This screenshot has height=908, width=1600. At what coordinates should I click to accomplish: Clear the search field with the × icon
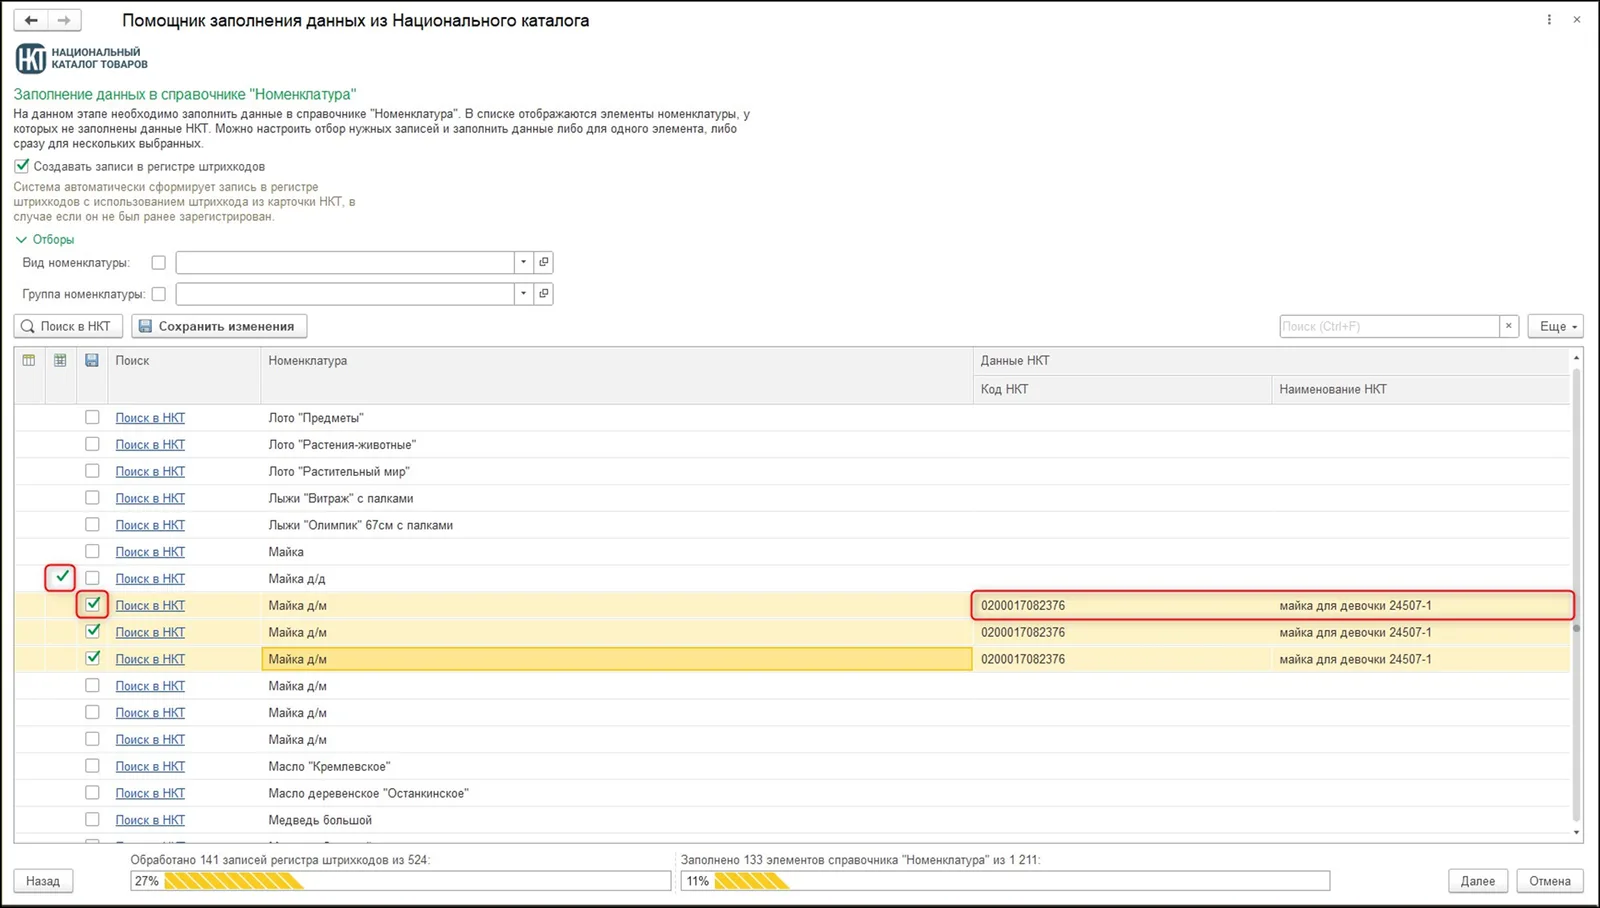click(1509, 326)
